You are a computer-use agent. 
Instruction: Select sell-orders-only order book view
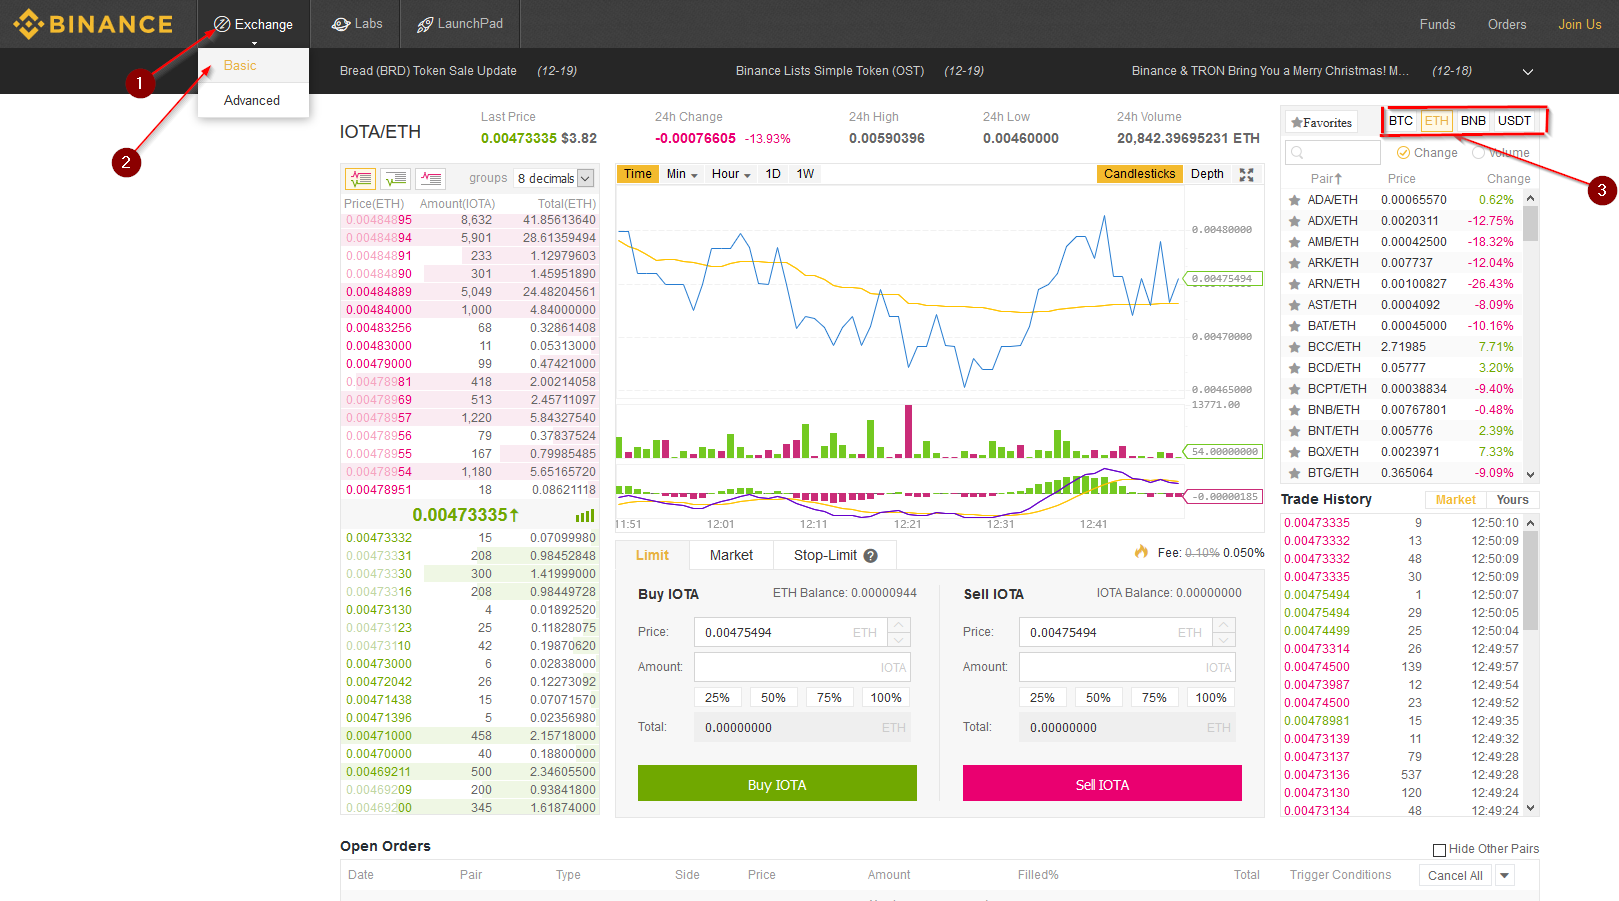click(x=431, y=178)
